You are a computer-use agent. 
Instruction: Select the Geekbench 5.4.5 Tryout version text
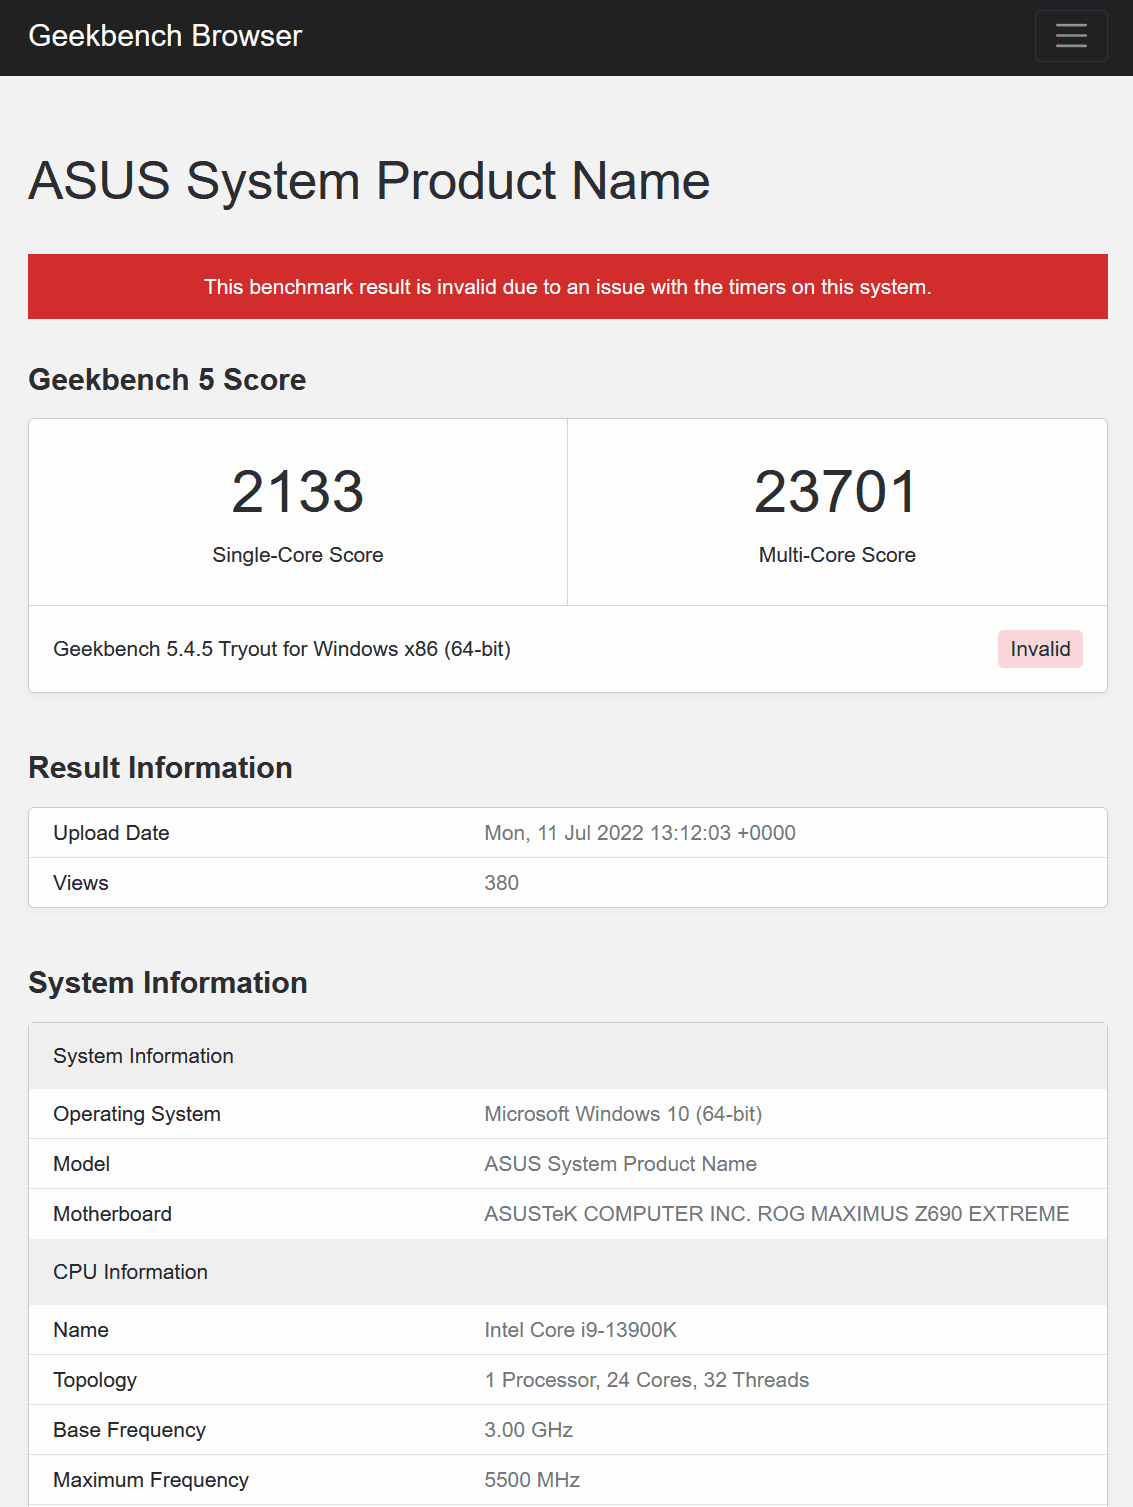282,649
